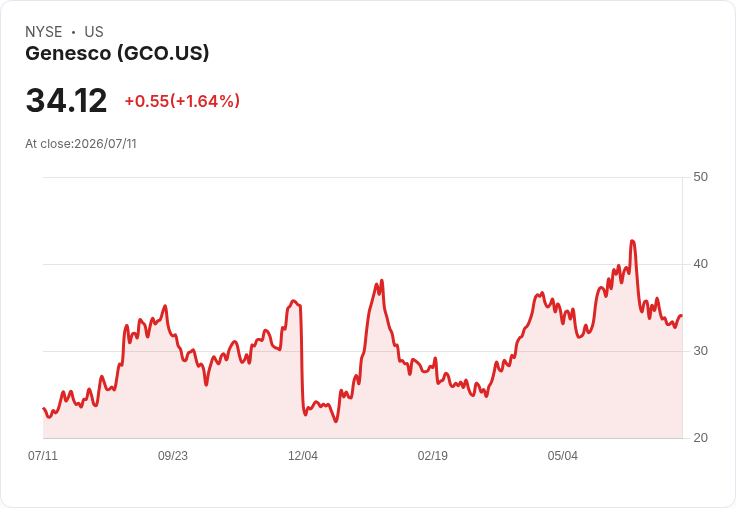The image size is (736, 508).
Task: Click the 05/04 x-axis date label
Action: [x=563, y=456]
